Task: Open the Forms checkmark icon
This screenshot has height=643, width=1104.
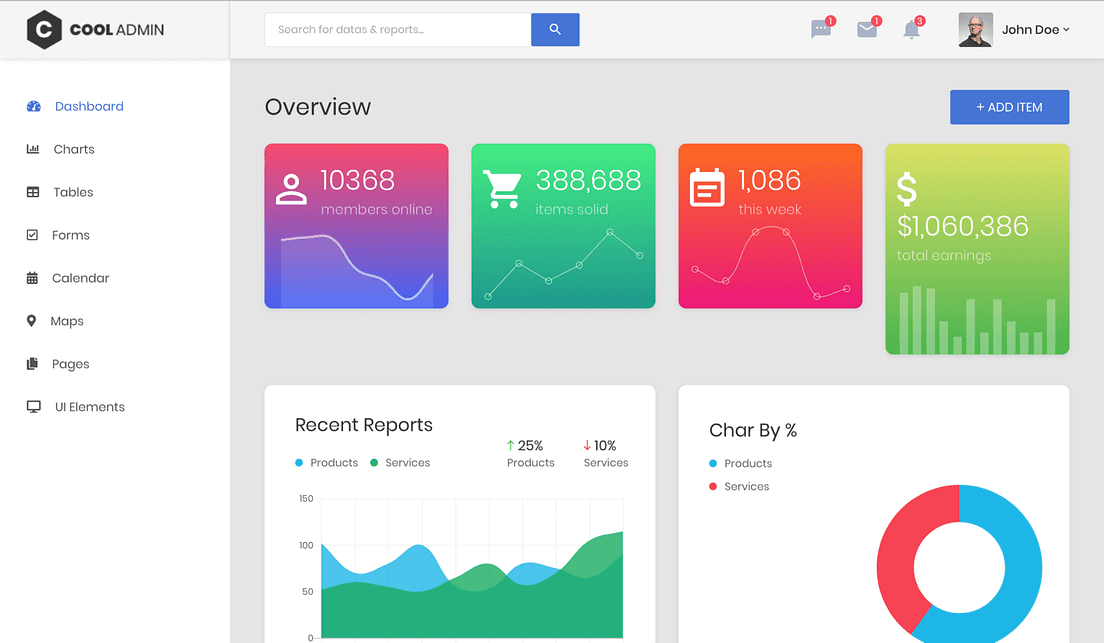Action: click(x=34, y=235)
